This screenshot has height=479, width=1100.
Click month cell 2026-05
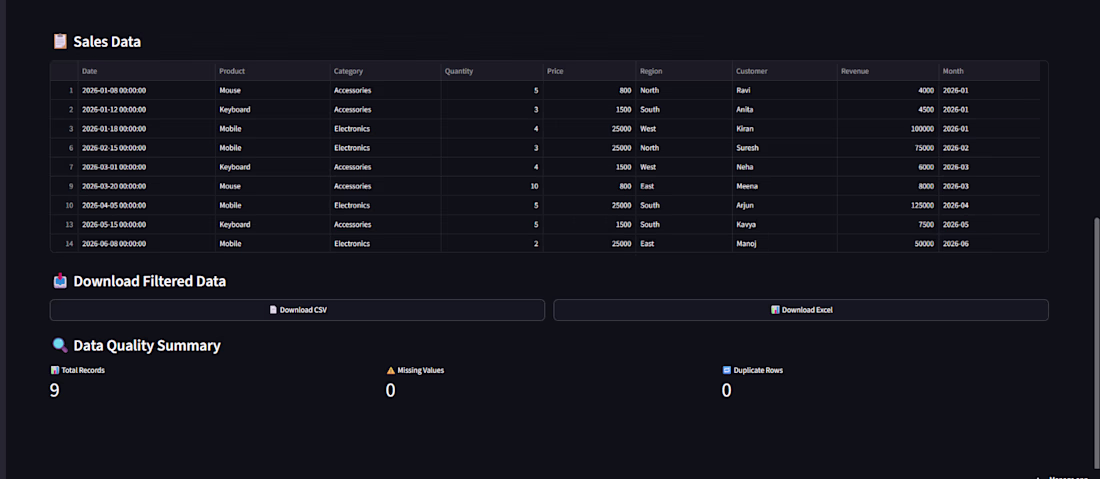pyautogui.click(x=989, y=224)
